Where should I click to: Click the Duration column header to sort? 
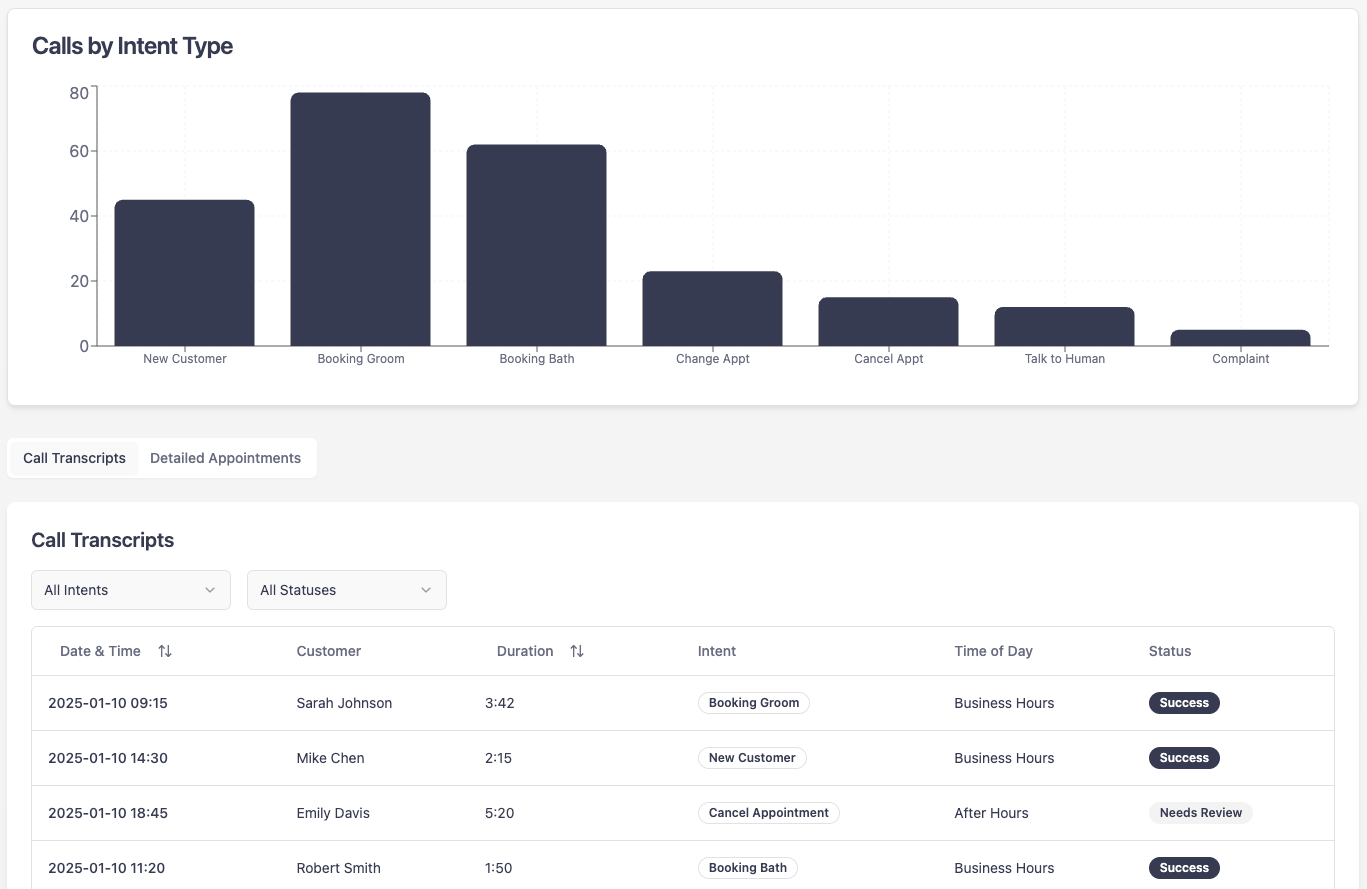tap(525, 651)
